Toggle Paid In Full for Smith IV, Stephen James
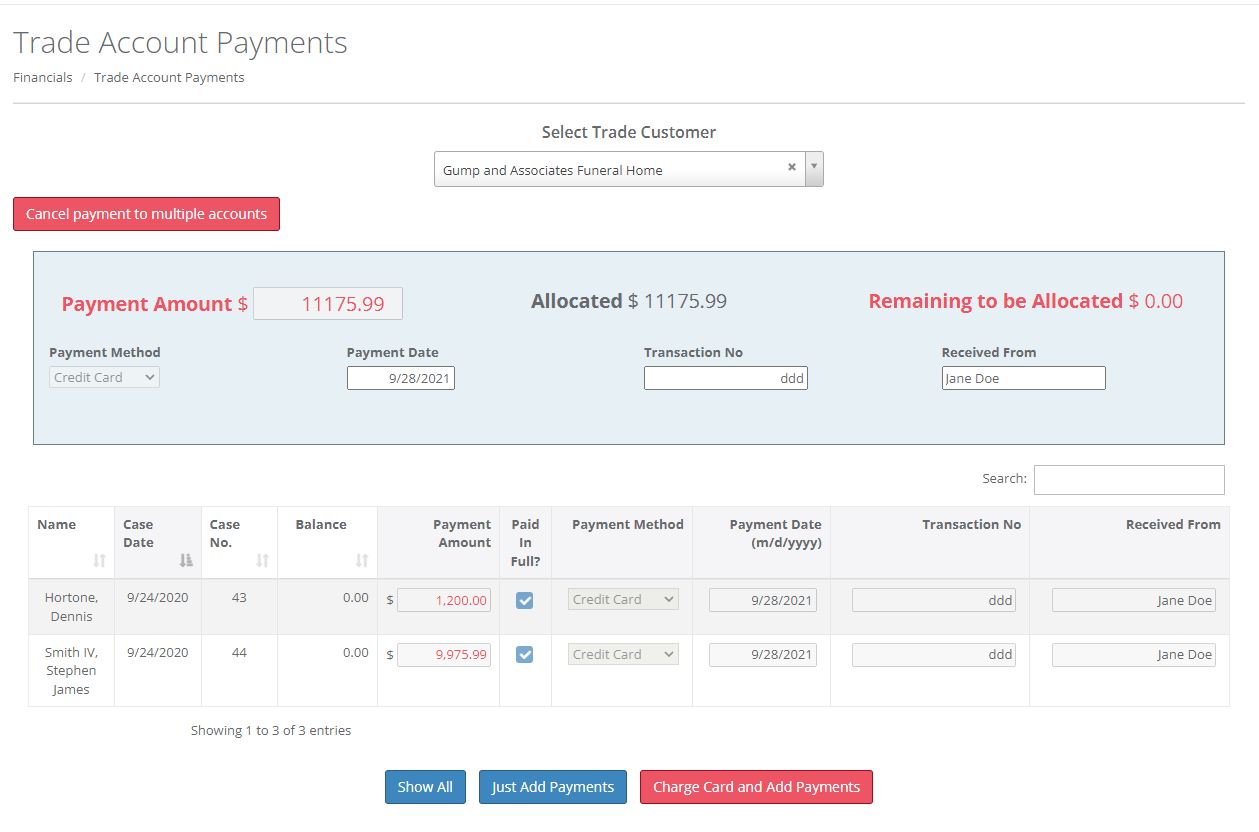The image size is (1259, 832). click(x=524, y=655)
